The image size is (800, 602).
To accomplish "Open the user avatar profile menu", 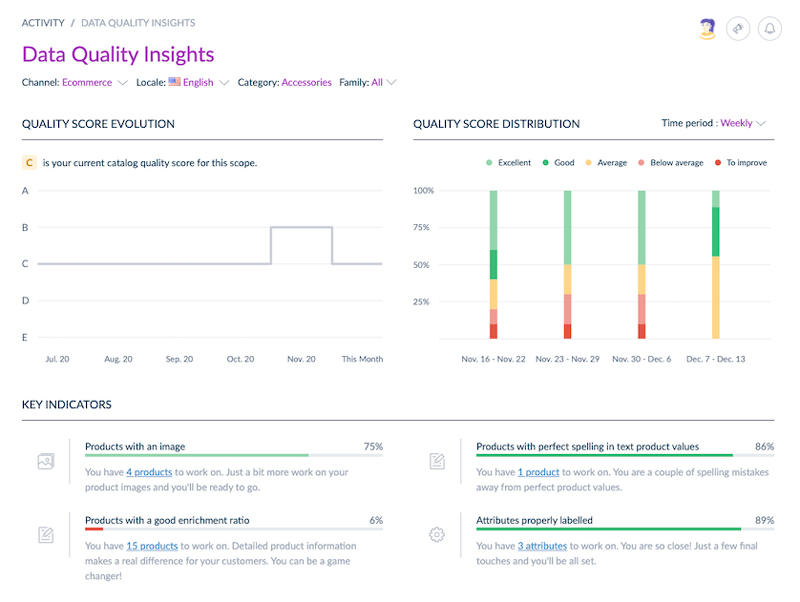I will (707, 29).
